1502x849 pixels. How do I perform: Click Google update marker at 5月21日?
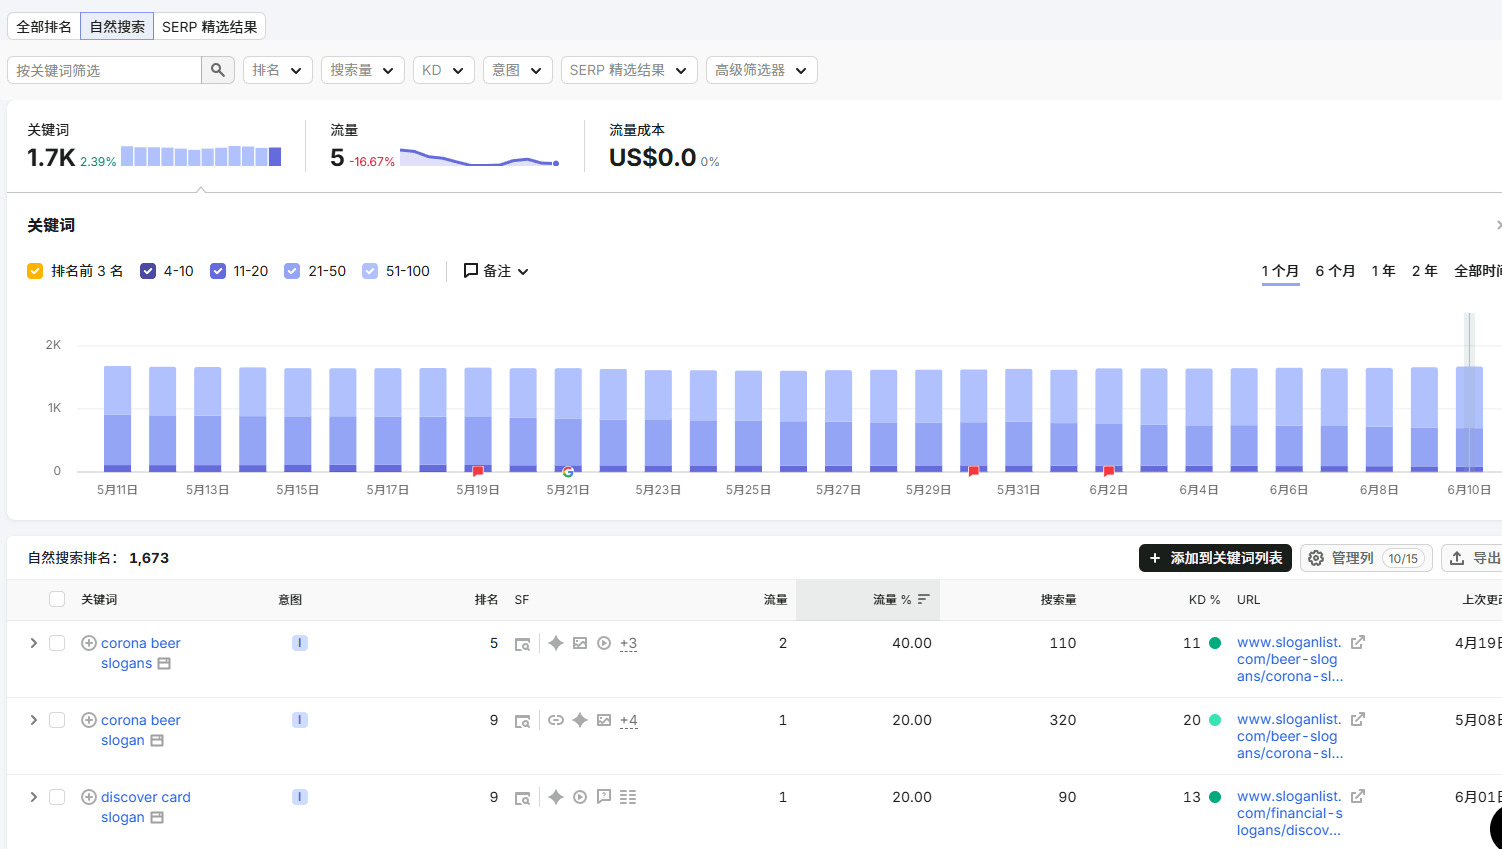click(568, 471)
